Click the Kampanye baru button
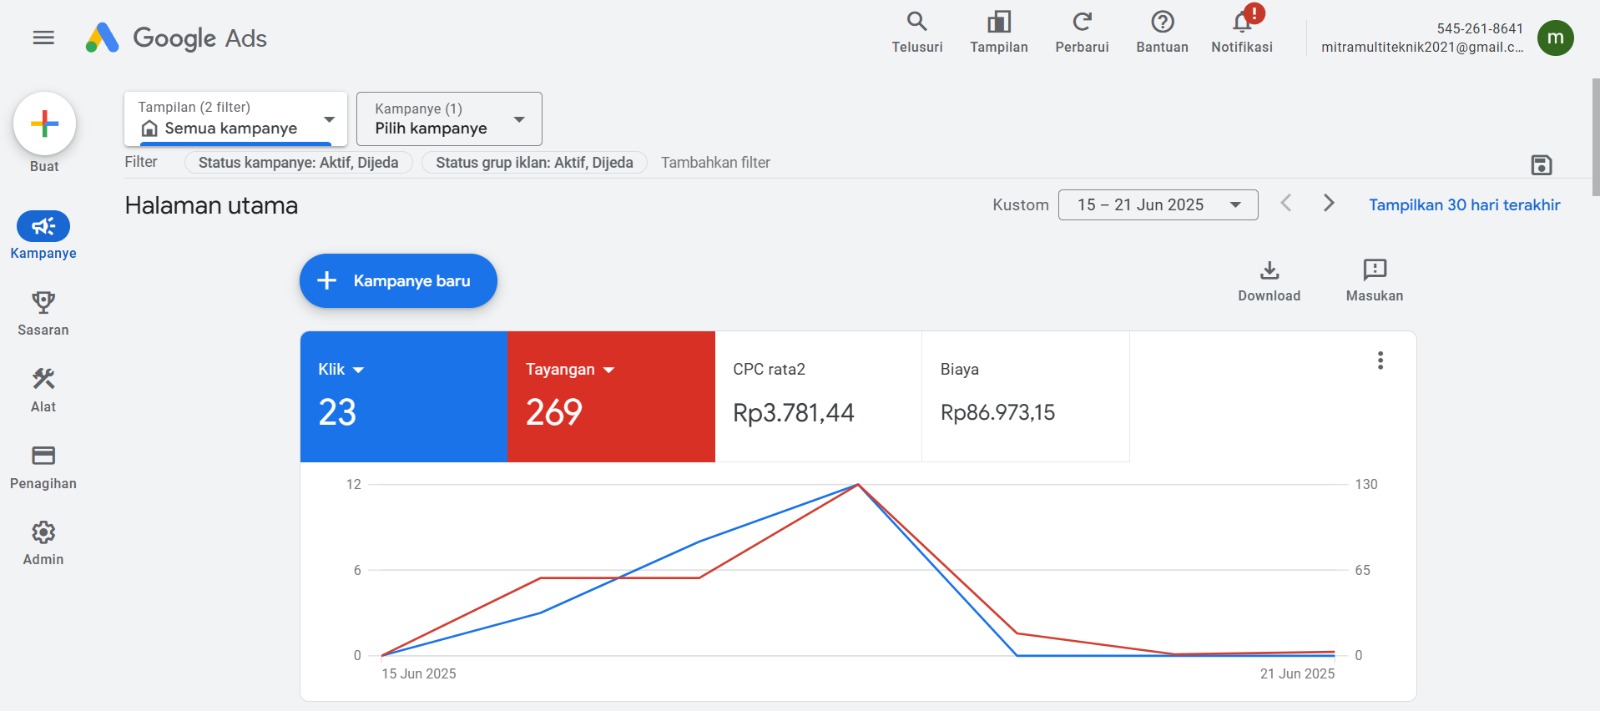The height and width of the screenshot is (711, 1600). point(398,281)
